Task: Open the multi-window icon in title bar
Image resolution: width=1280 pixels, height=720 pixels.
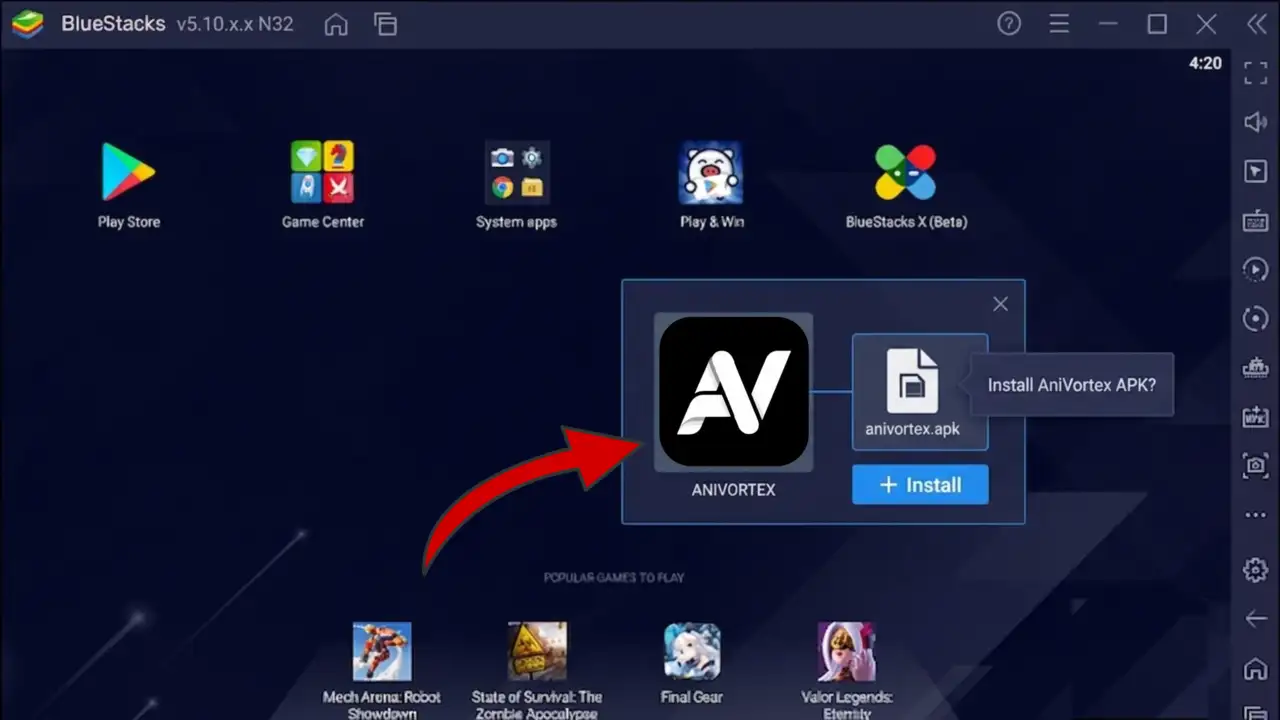Action: 385,25
